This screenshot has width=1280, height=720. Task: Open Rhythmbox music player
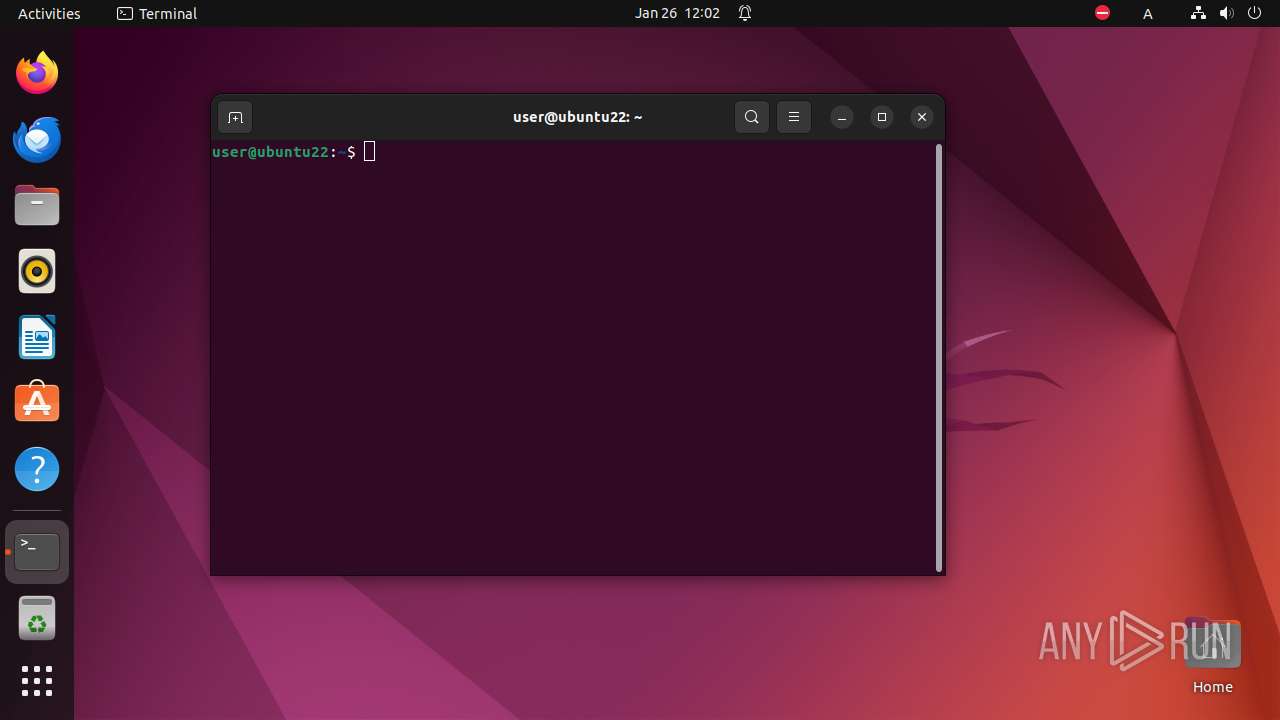(37, 271)
